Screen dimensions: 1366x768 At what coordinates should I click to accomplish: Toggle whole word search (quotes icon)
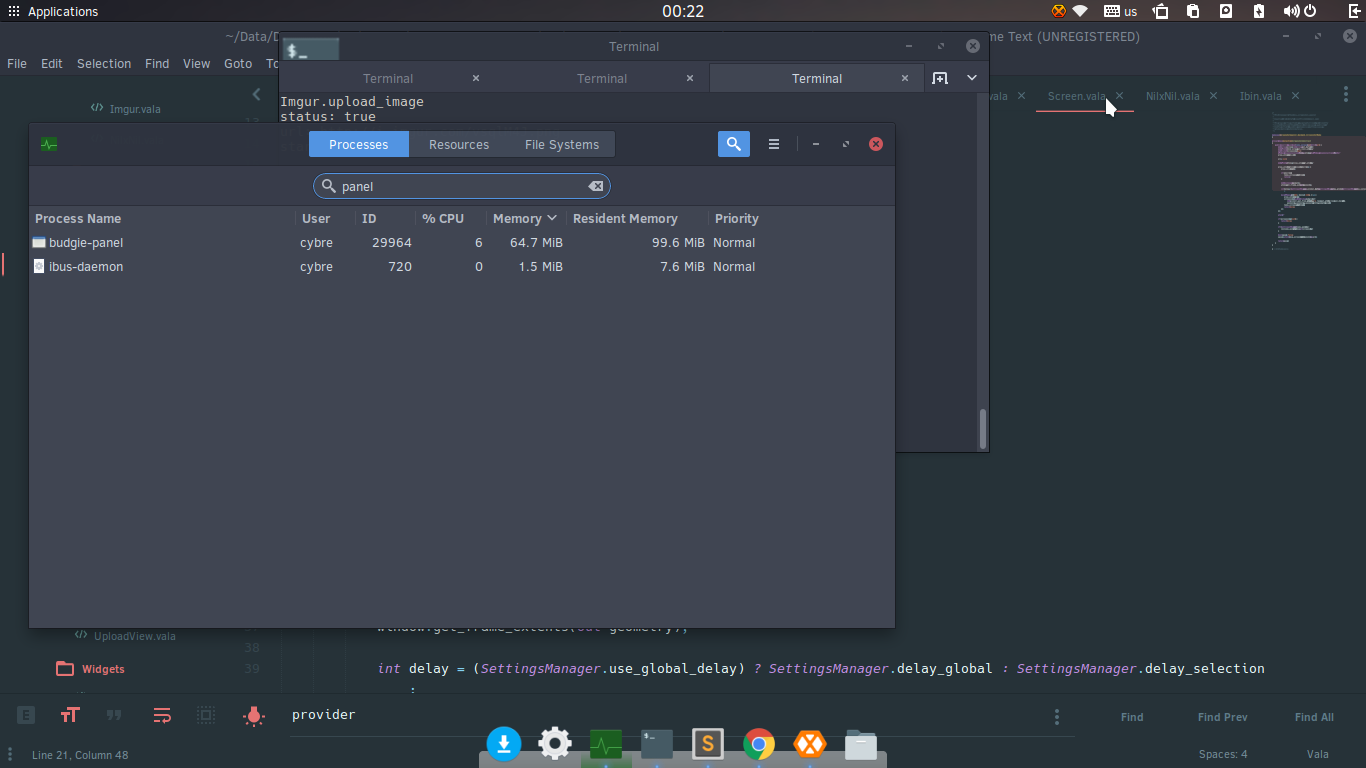coord(114,715)
